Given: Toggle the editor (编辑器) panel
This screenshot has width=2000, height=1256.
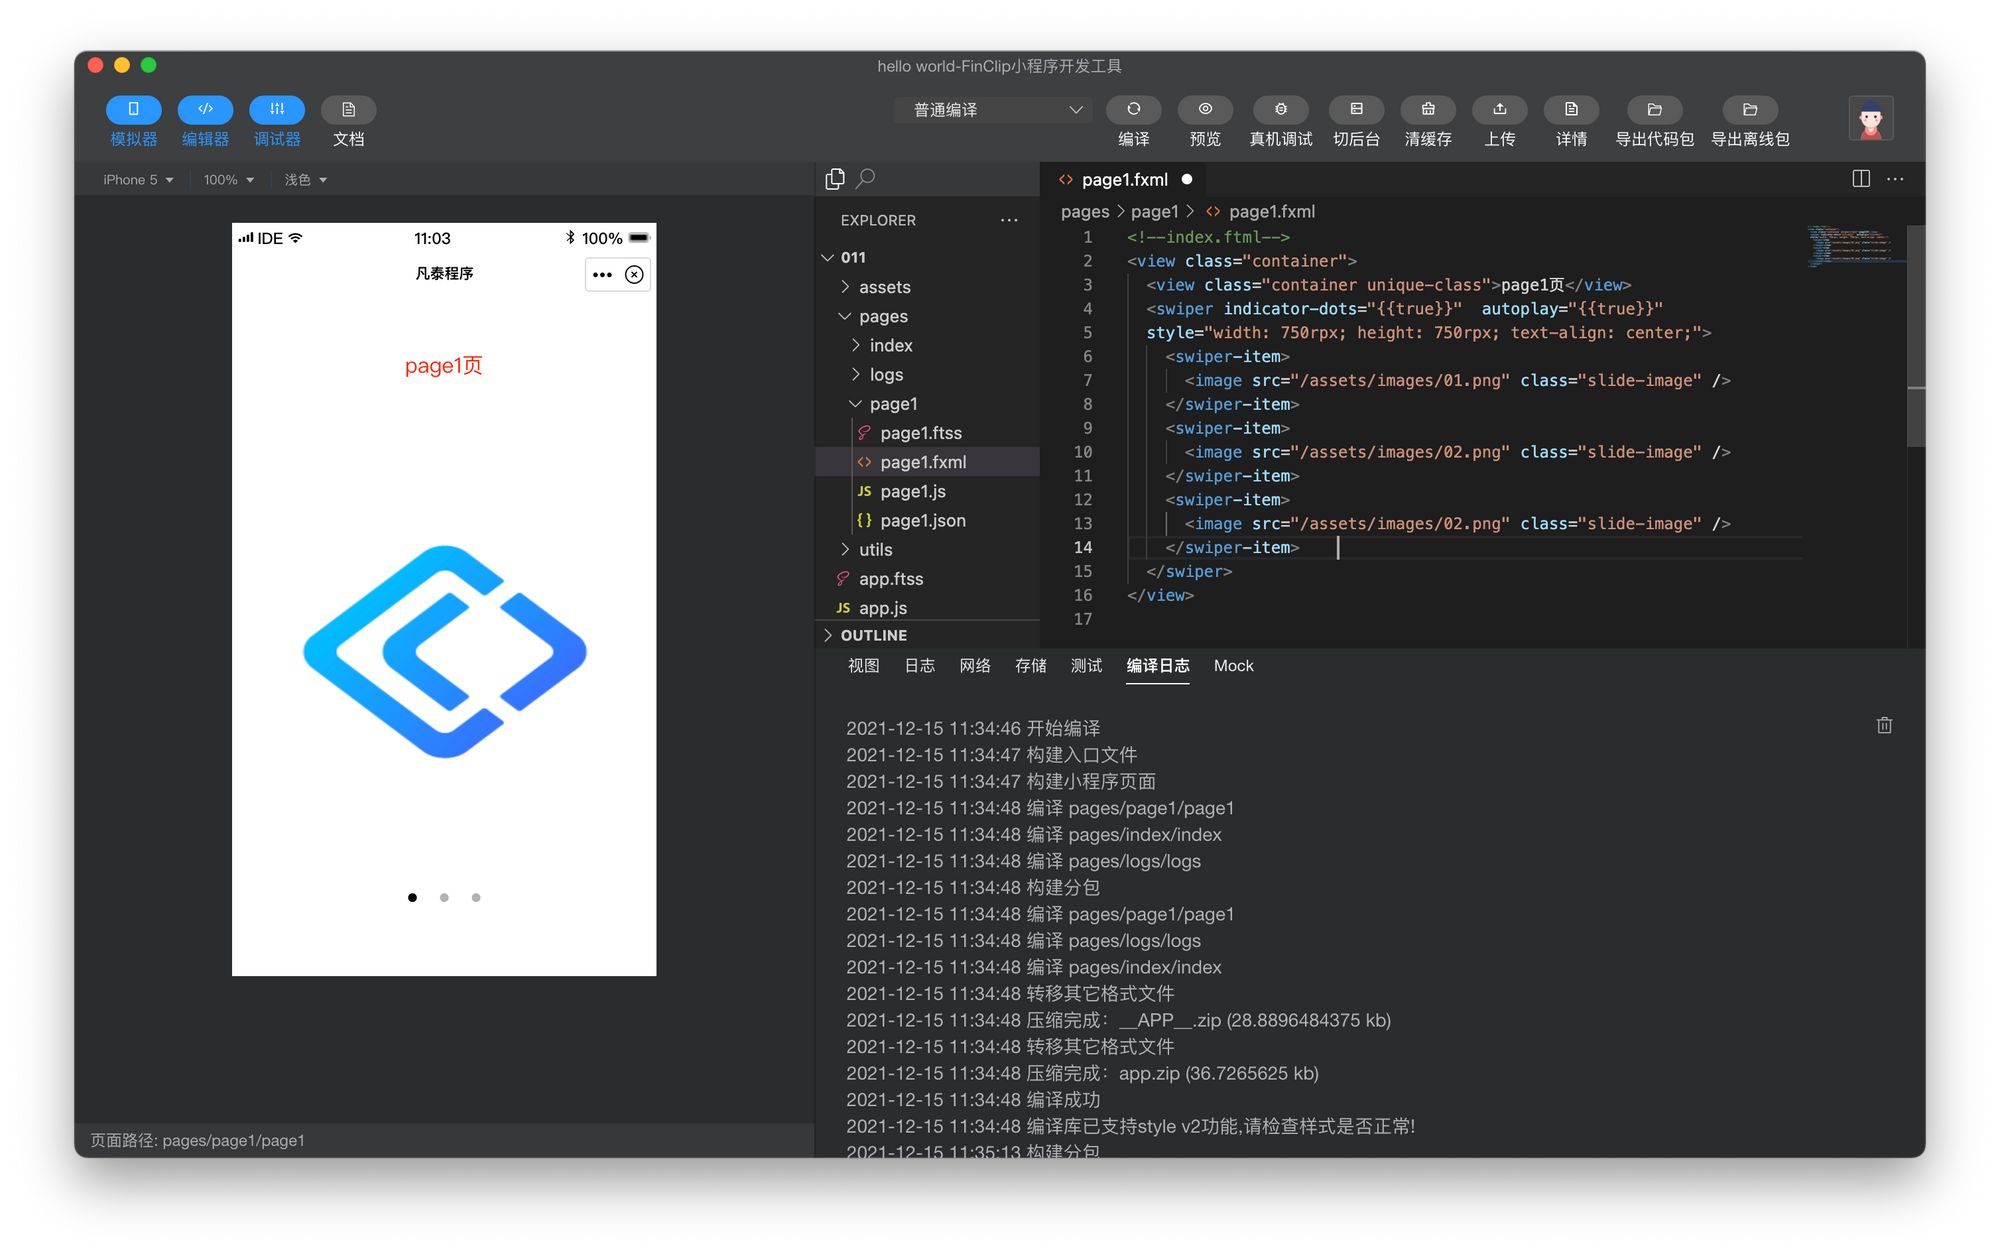Looking at the screenshot, I should tap(205, 109).
